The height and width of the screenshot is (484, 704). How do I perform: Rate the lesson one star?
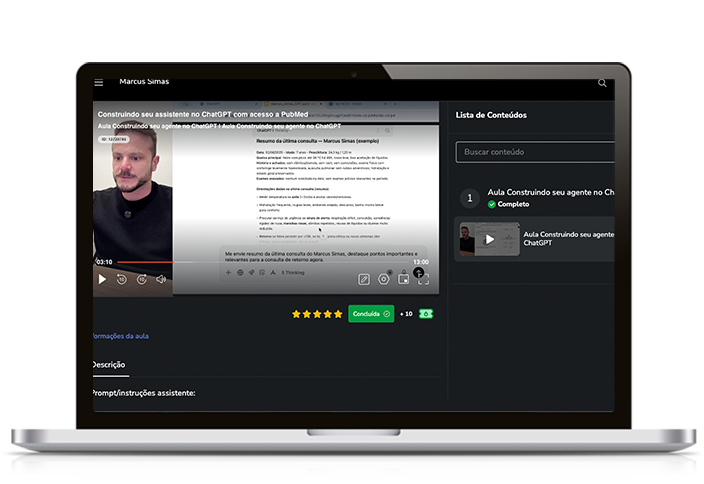[x=296, y=314]
